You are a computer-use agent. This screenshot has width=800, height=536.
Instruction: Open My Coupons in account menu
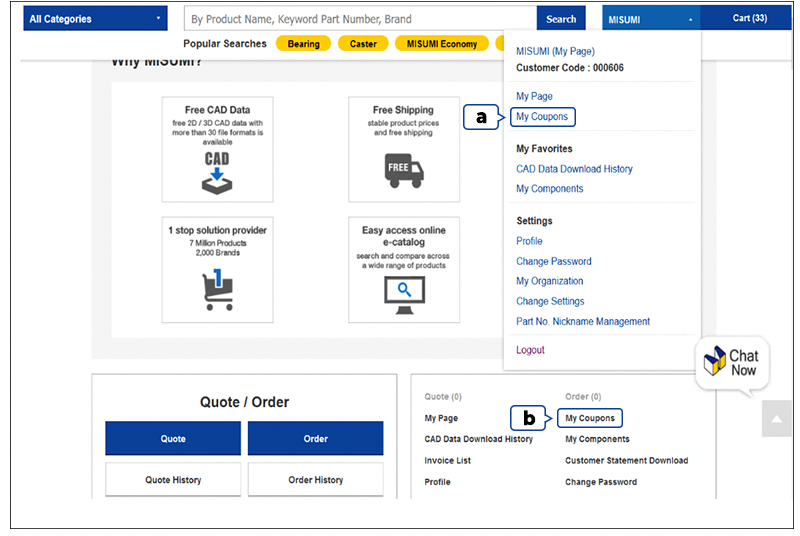point(542,117)
